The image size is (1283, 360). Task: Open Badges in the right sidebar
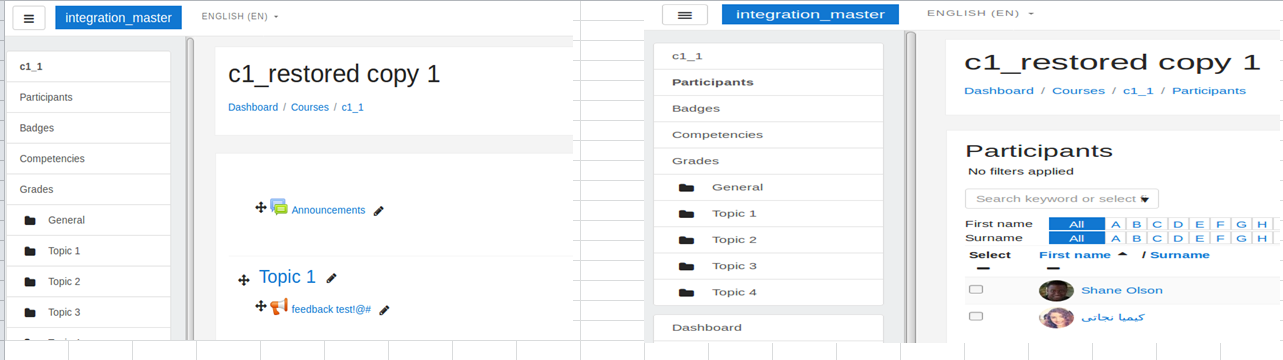click(768, 108)
